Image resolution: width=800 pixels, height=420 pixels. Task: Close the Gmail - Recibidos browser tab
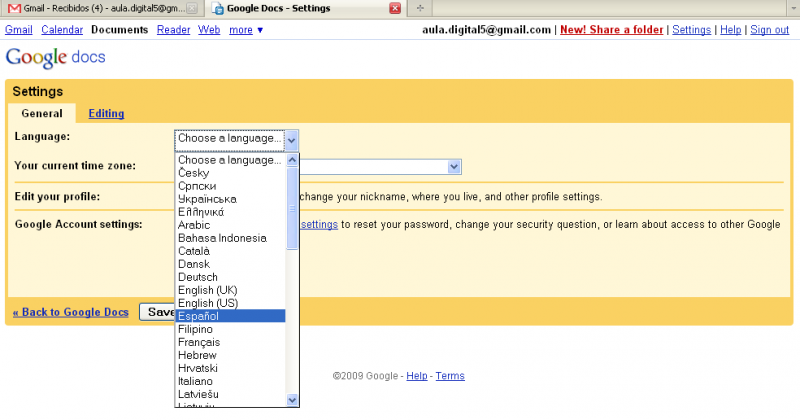(x=192, y=8)
